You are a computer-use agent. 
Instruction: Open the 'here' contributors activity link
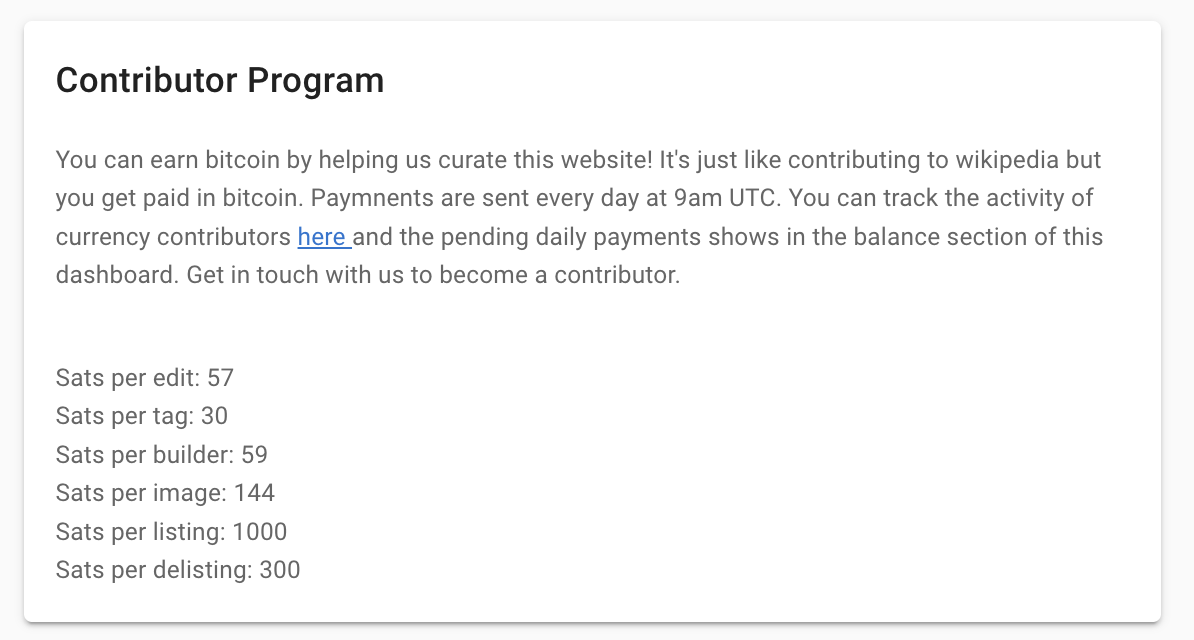[324, 237]
